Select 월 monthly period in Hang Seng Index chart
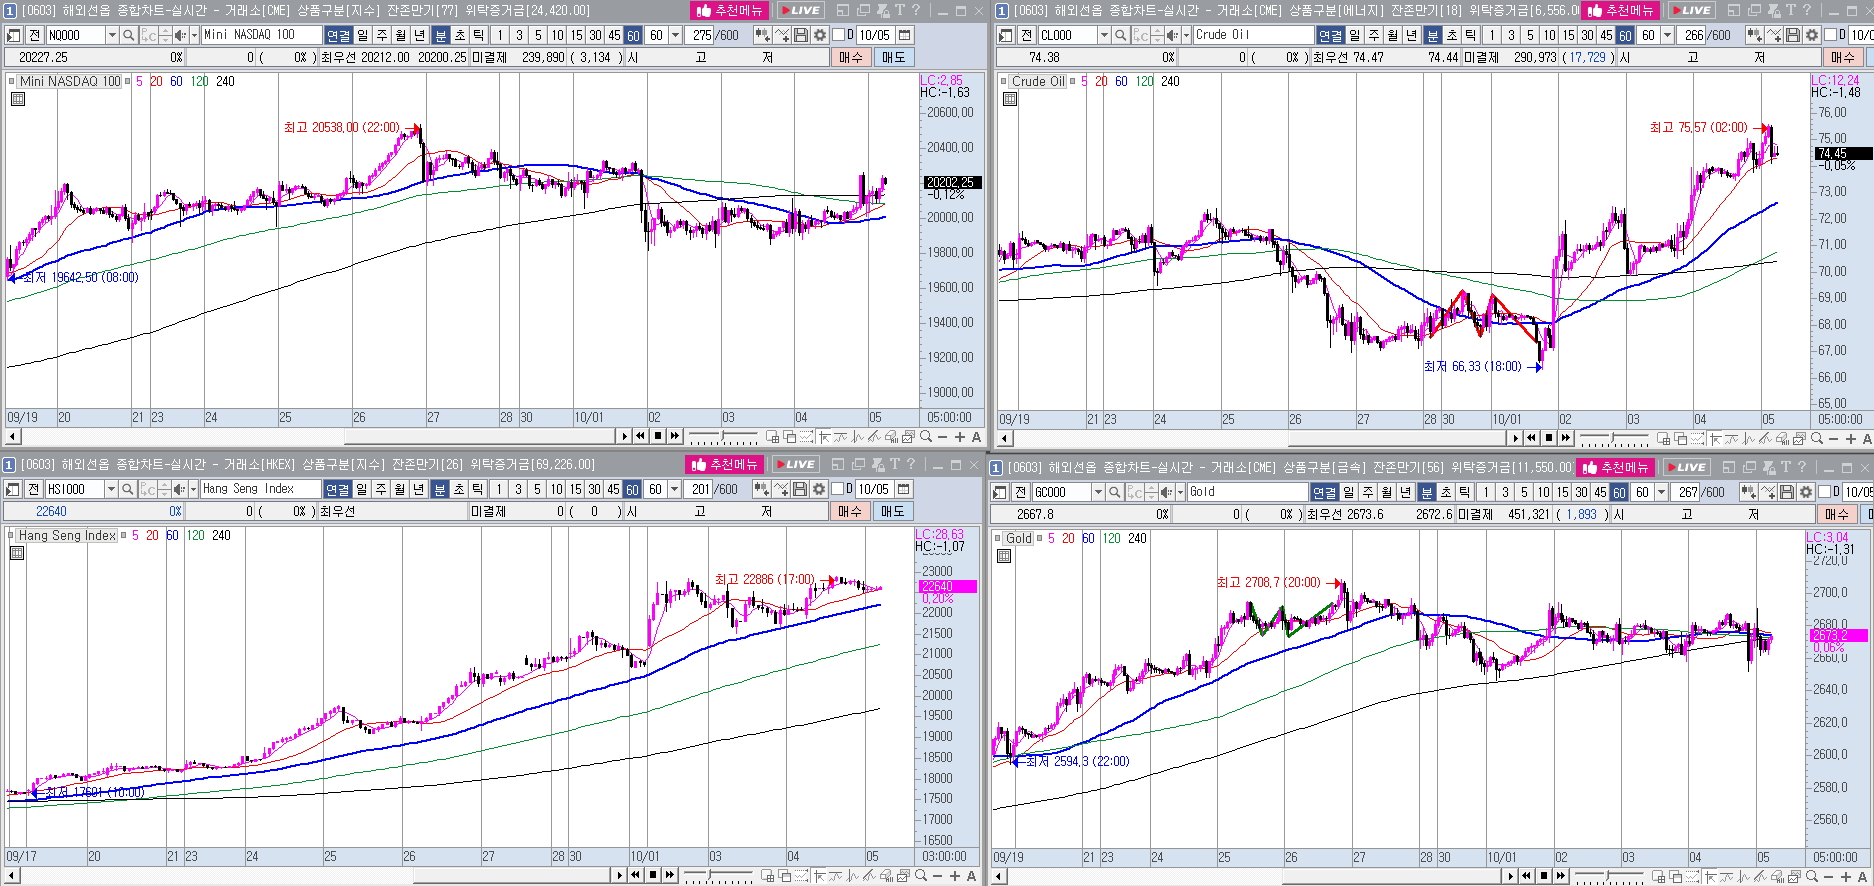Viewport: 1874px width, 886px height. point(399,489)
